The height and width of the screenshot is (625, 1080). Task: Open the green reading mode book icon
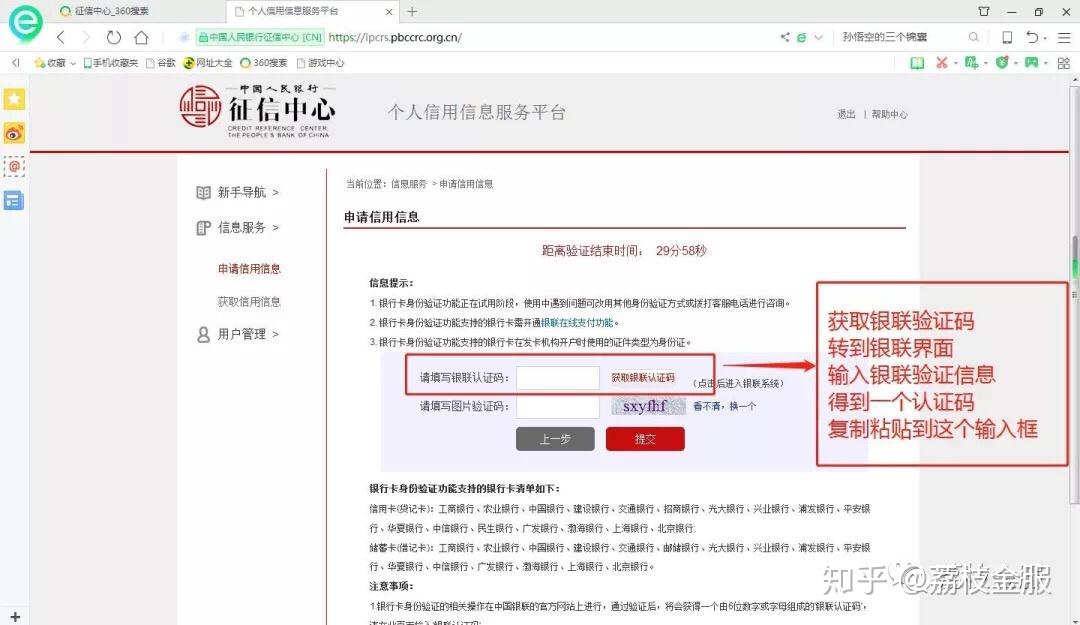[917, 63]
